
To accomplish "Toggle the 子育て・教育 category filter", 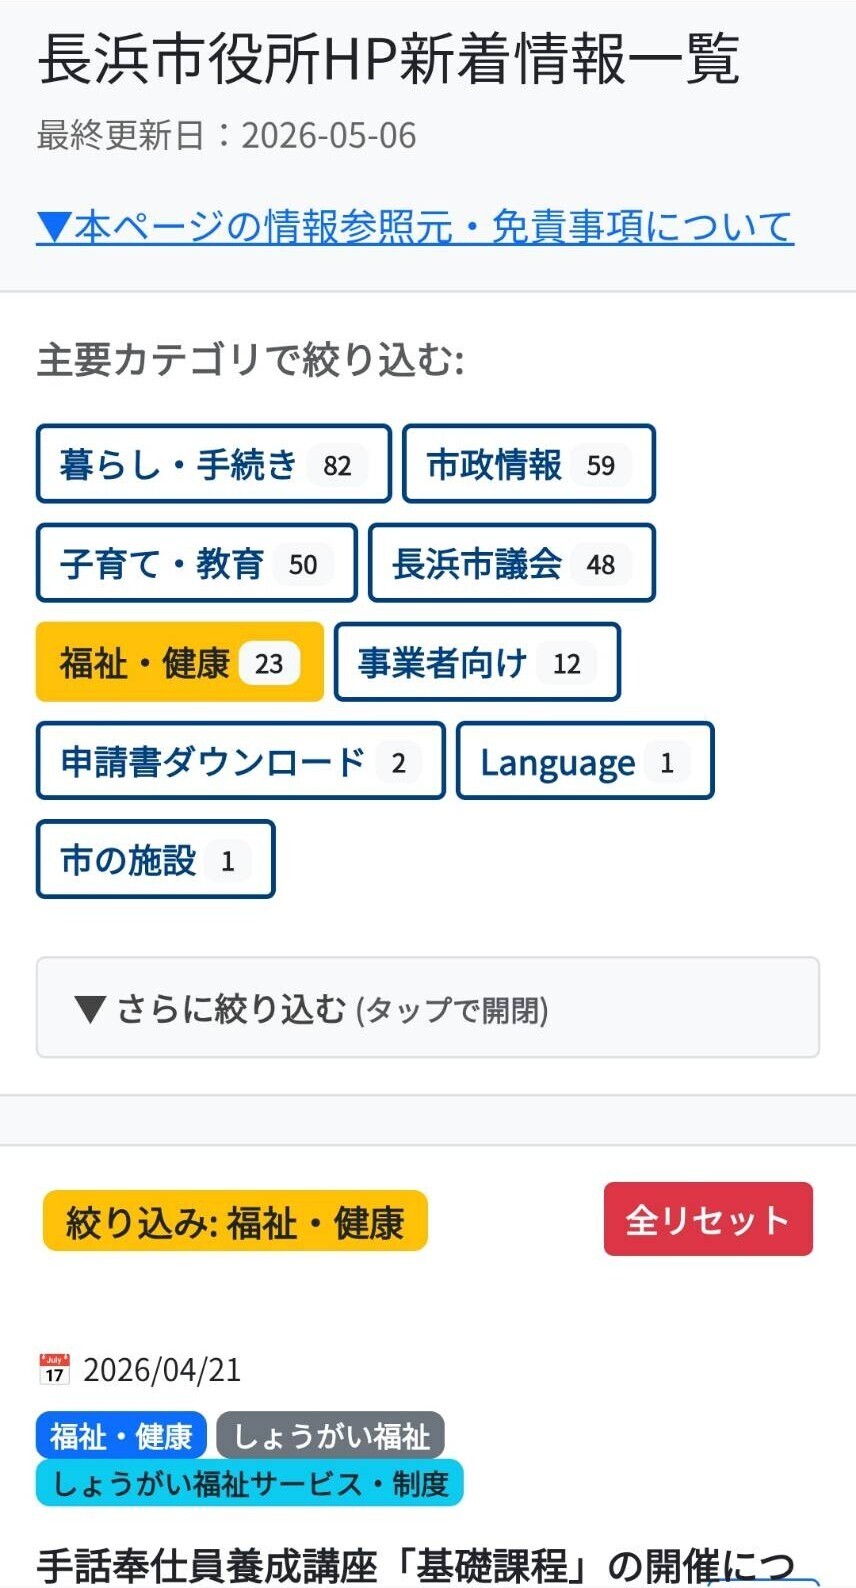I will click(196, 563).
